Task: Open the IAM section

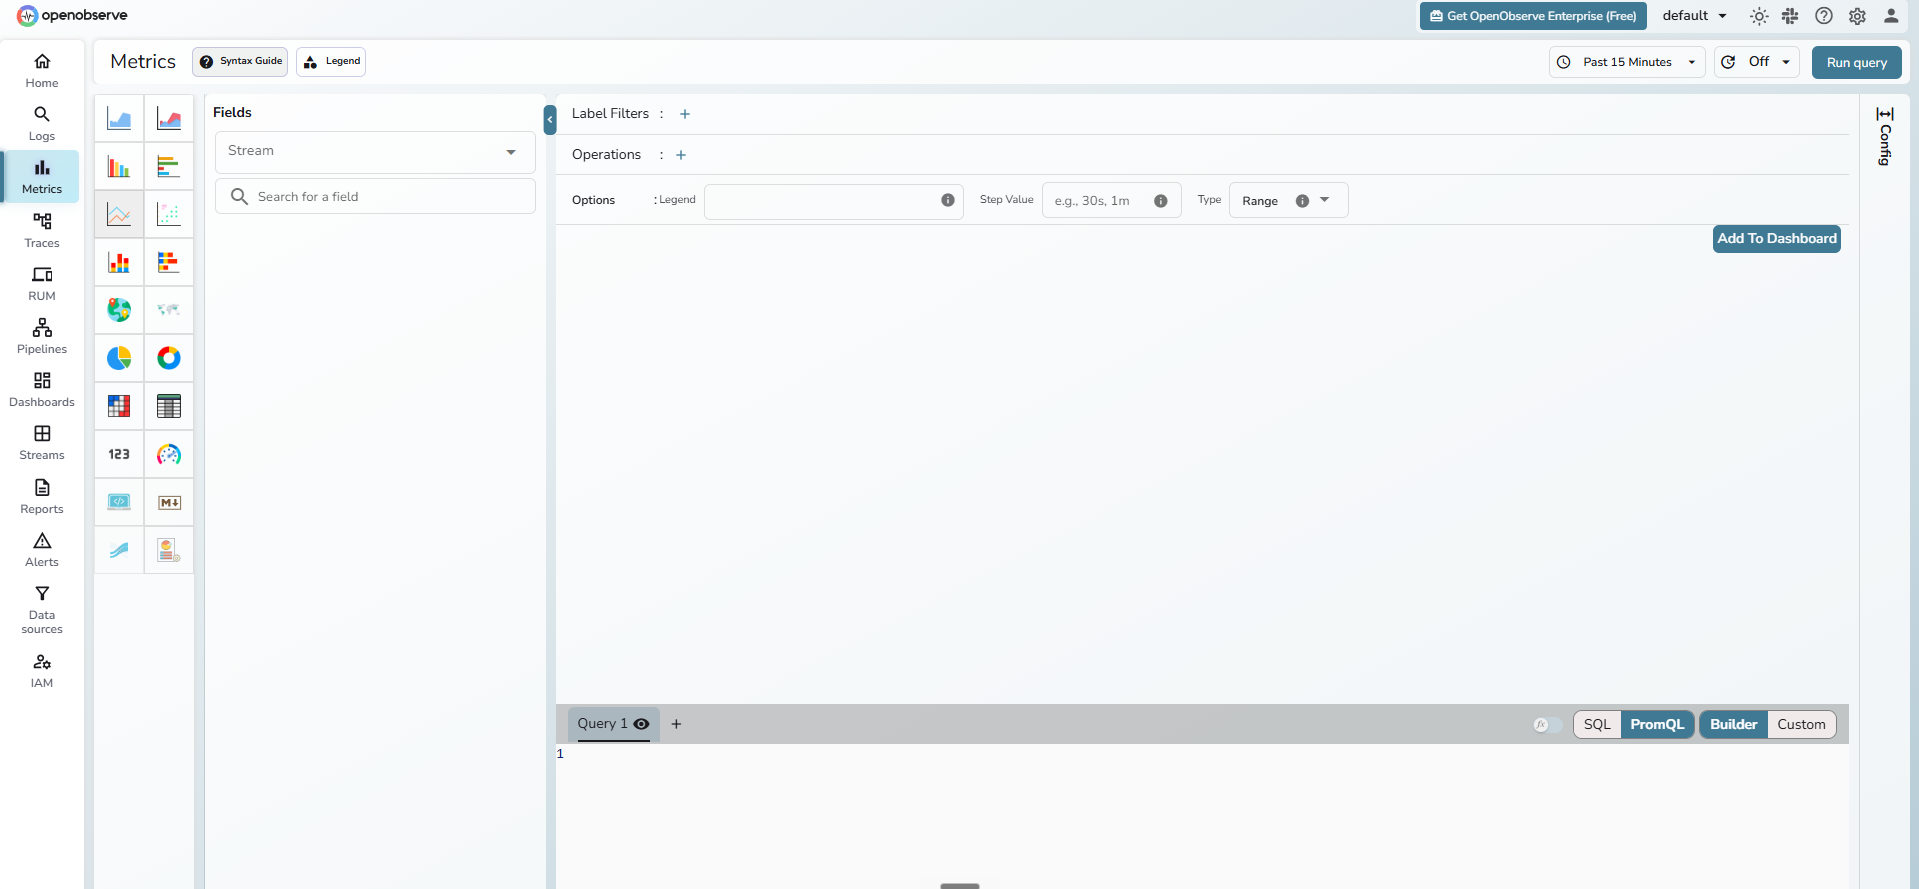Action: (x=42, y=671)
